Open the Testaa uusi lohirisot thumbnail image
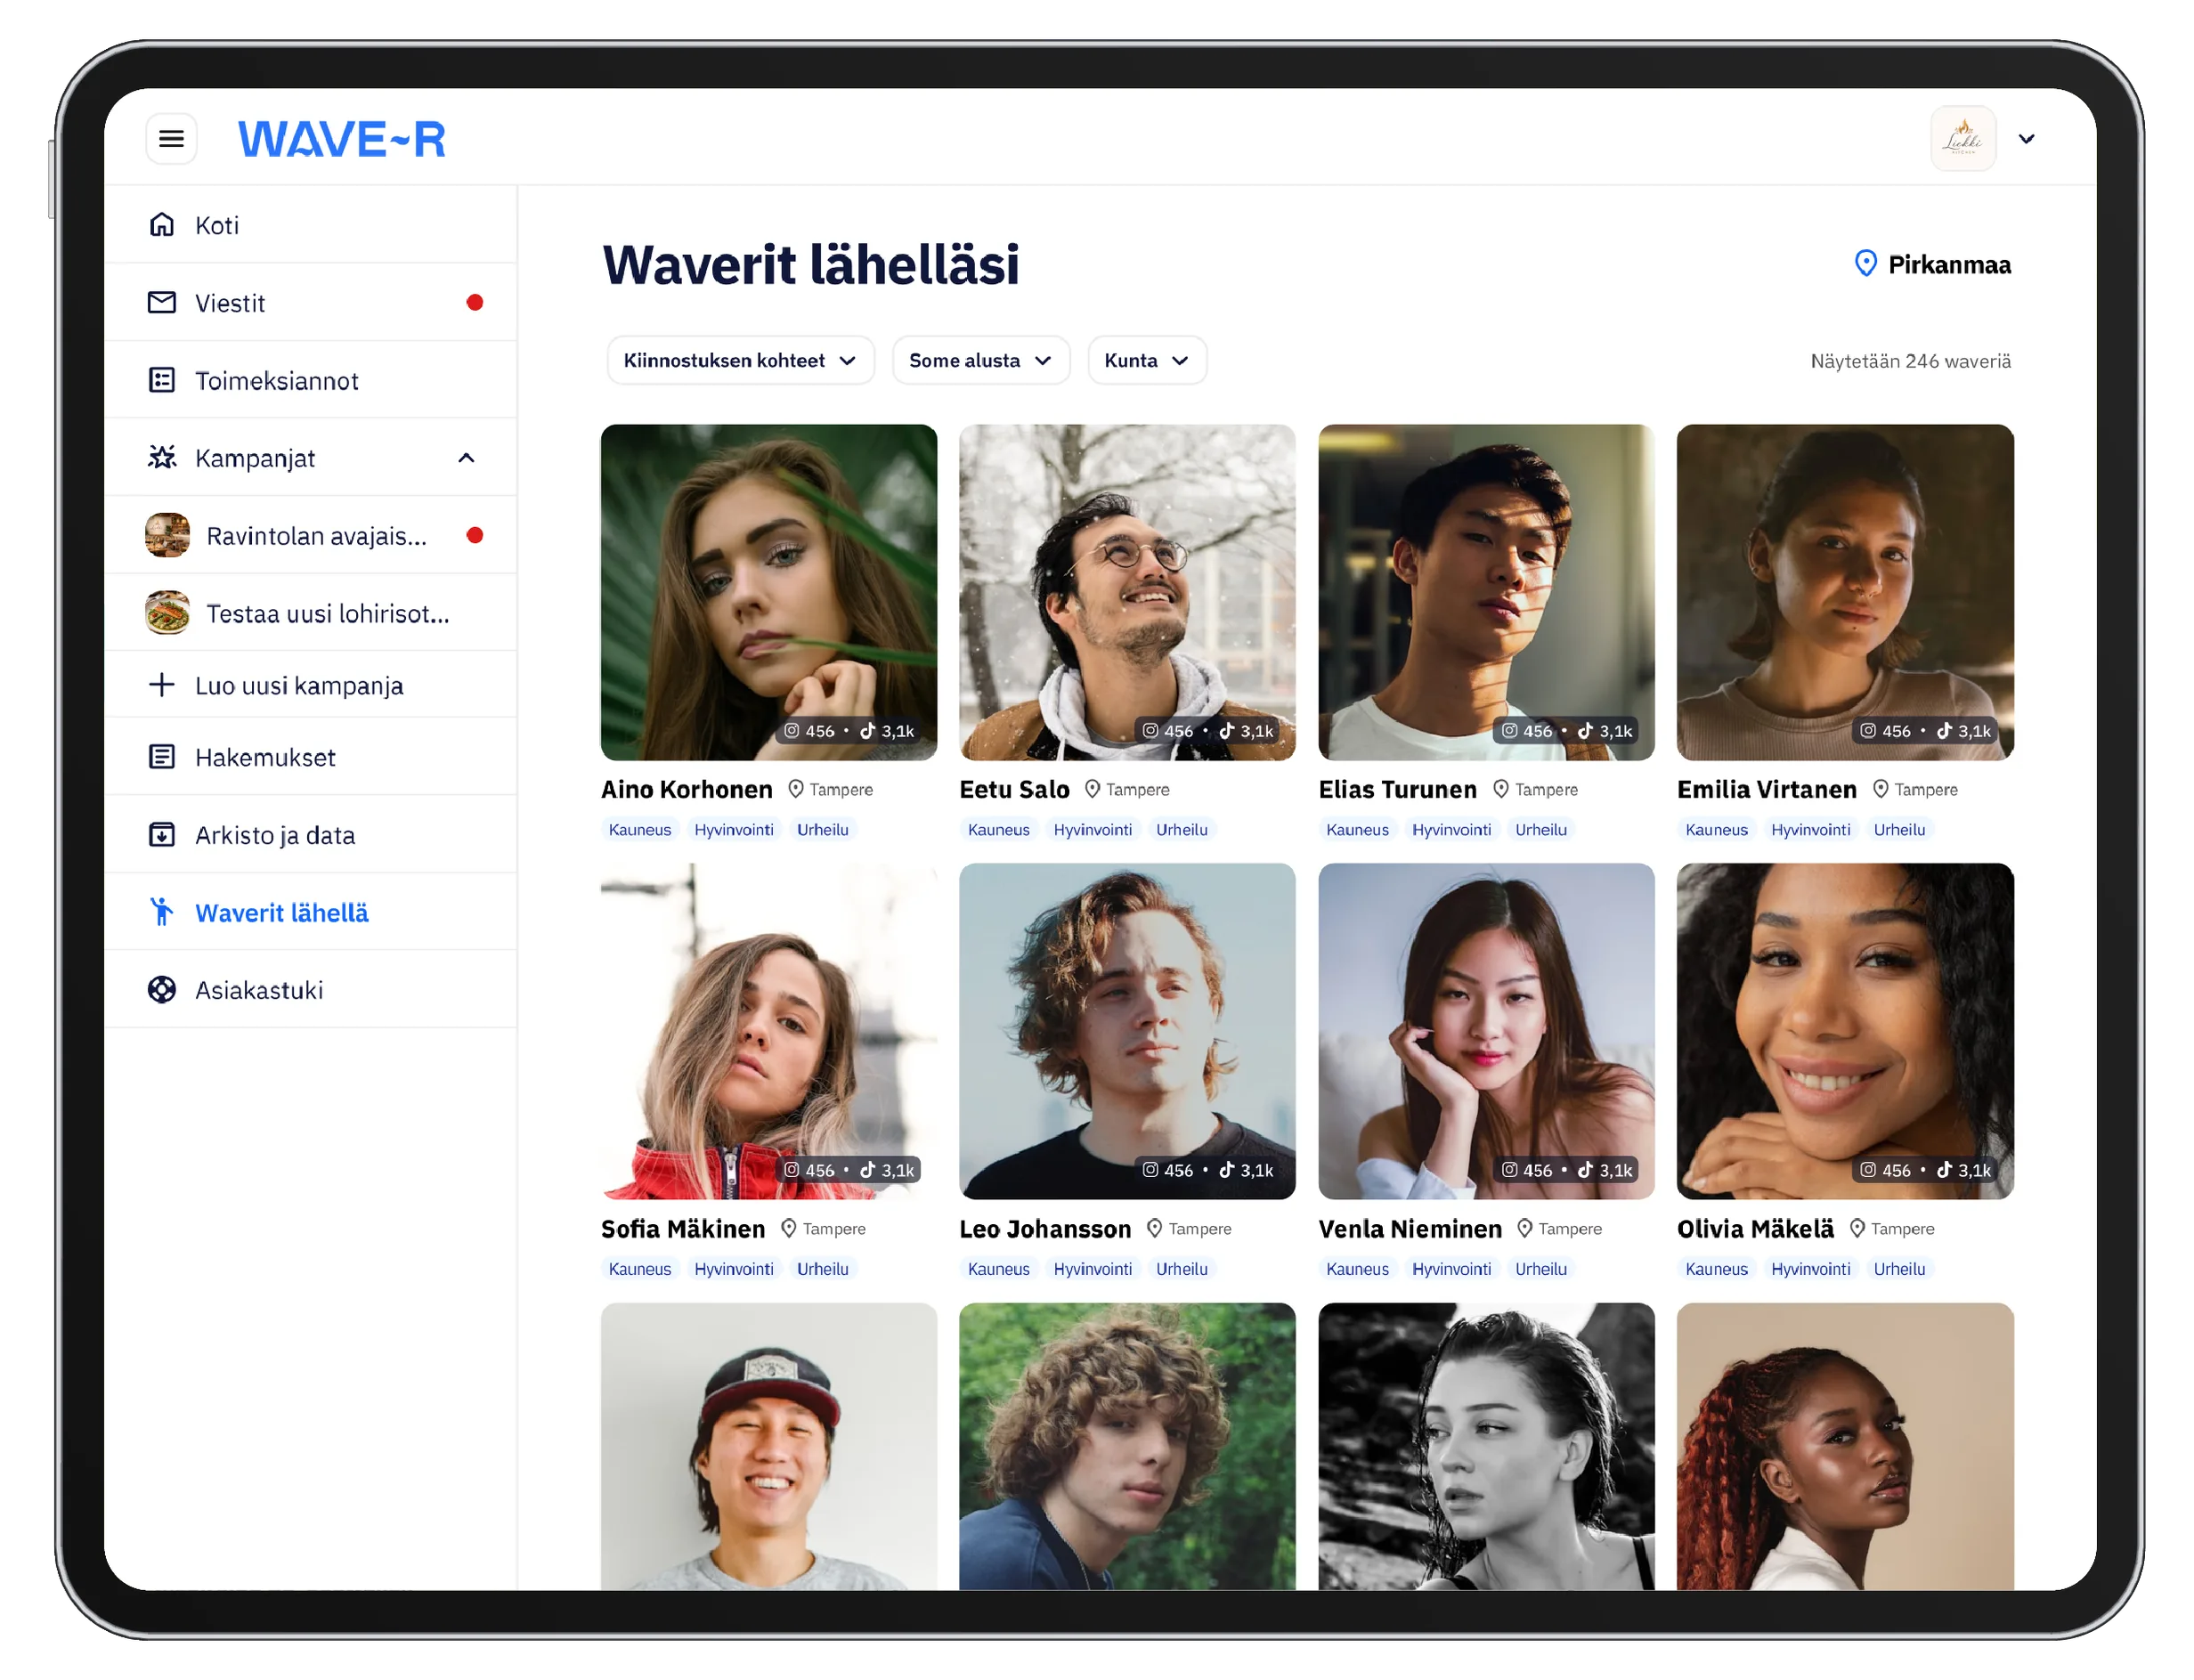2194x1680 pixels. pos(167,613)
